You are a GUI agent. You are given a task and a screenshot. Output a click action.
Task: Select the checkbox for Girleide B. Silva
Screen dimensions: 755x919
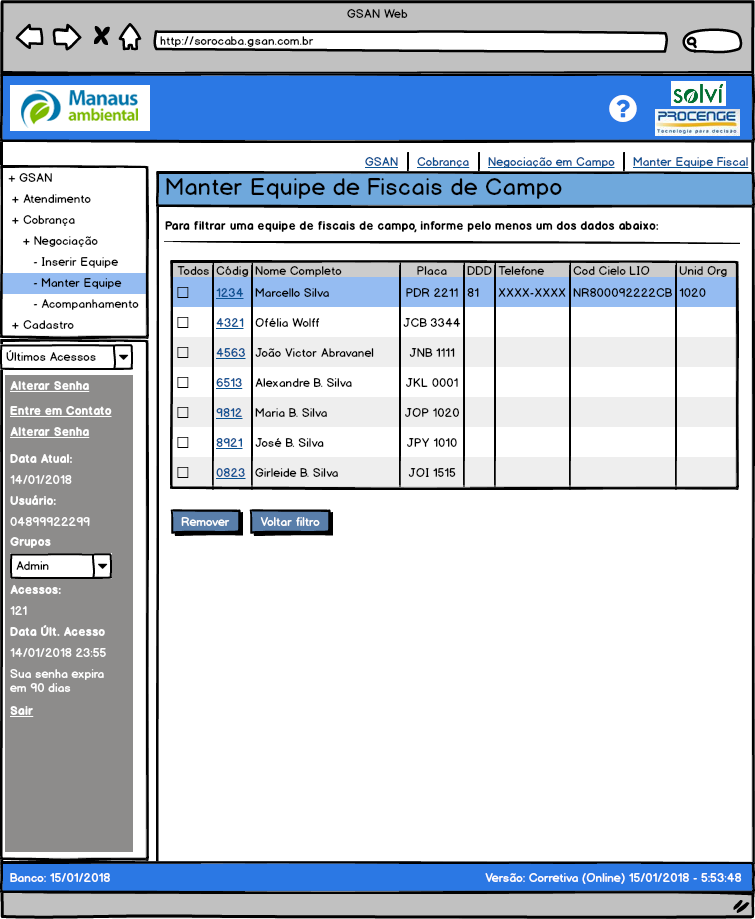click(183, 473)
